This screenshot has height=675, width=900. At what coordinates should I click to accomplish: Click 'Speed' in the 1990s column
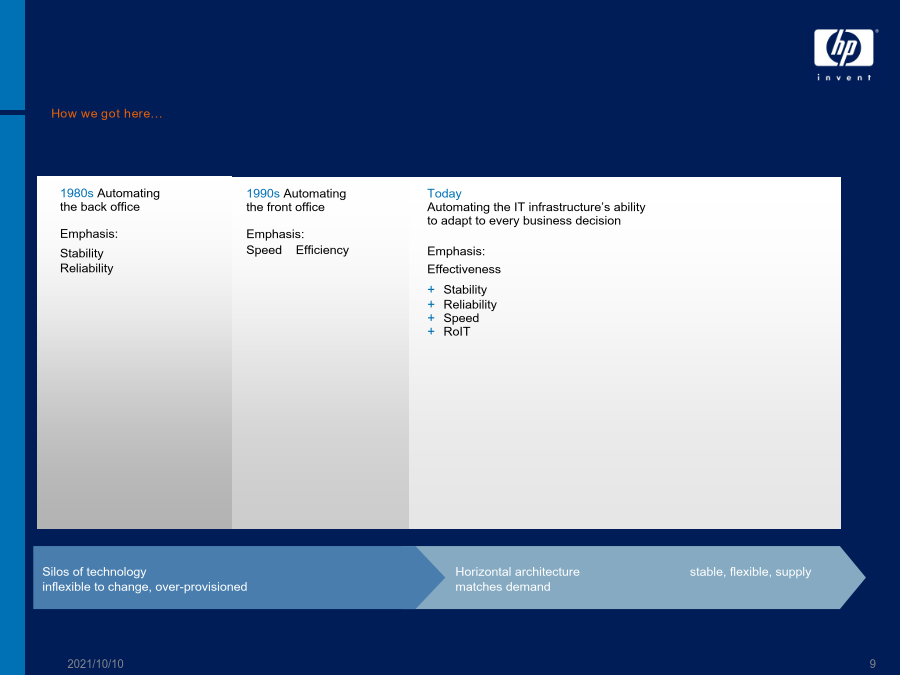click(x=264, y=250)
